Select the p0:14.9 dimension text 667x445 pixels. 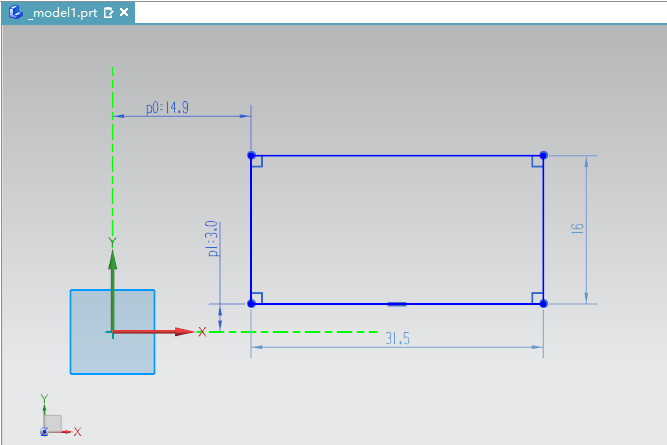168,108
